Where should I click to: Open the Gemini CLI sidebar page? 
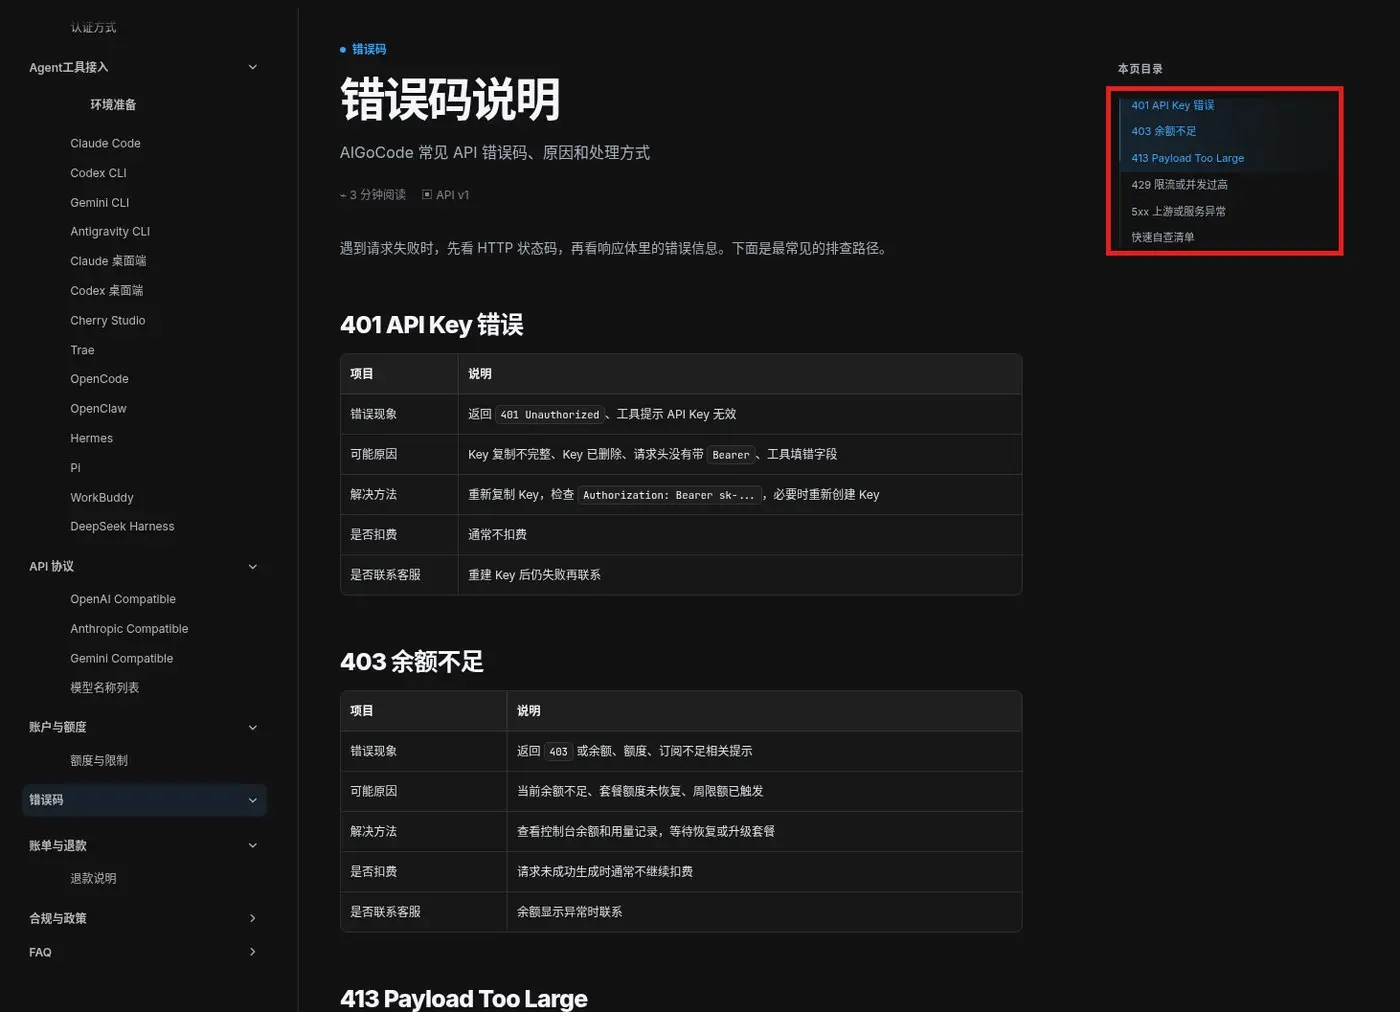coord(99,203)
